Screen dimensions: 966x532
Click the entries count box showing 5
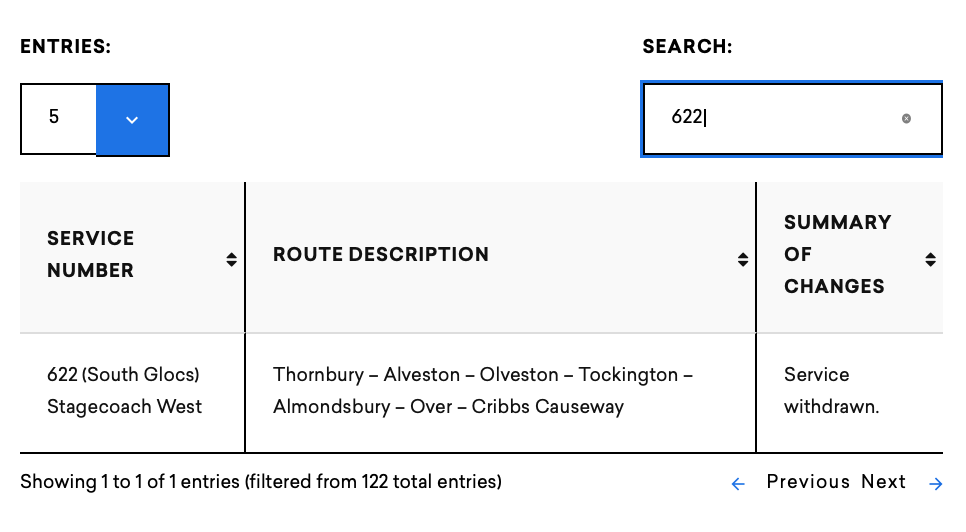(x=57, y=119)
